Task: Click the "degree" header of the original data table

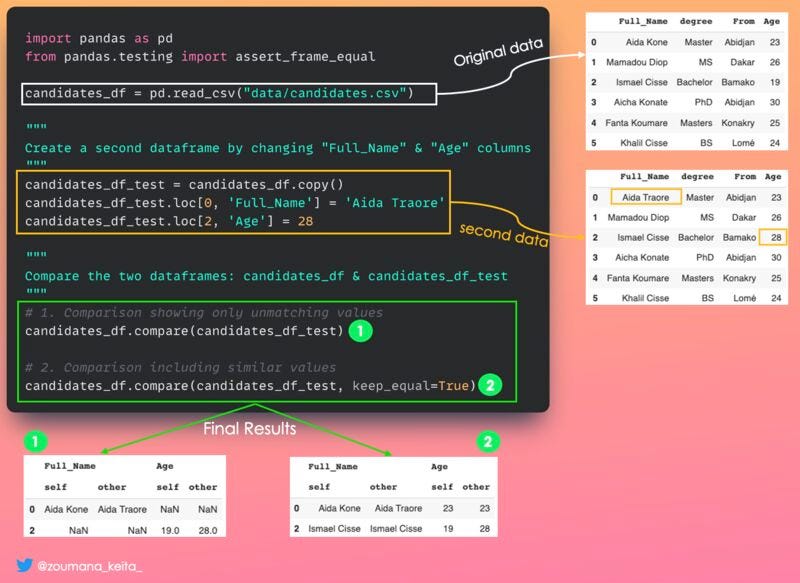Action: pos(696,21)
